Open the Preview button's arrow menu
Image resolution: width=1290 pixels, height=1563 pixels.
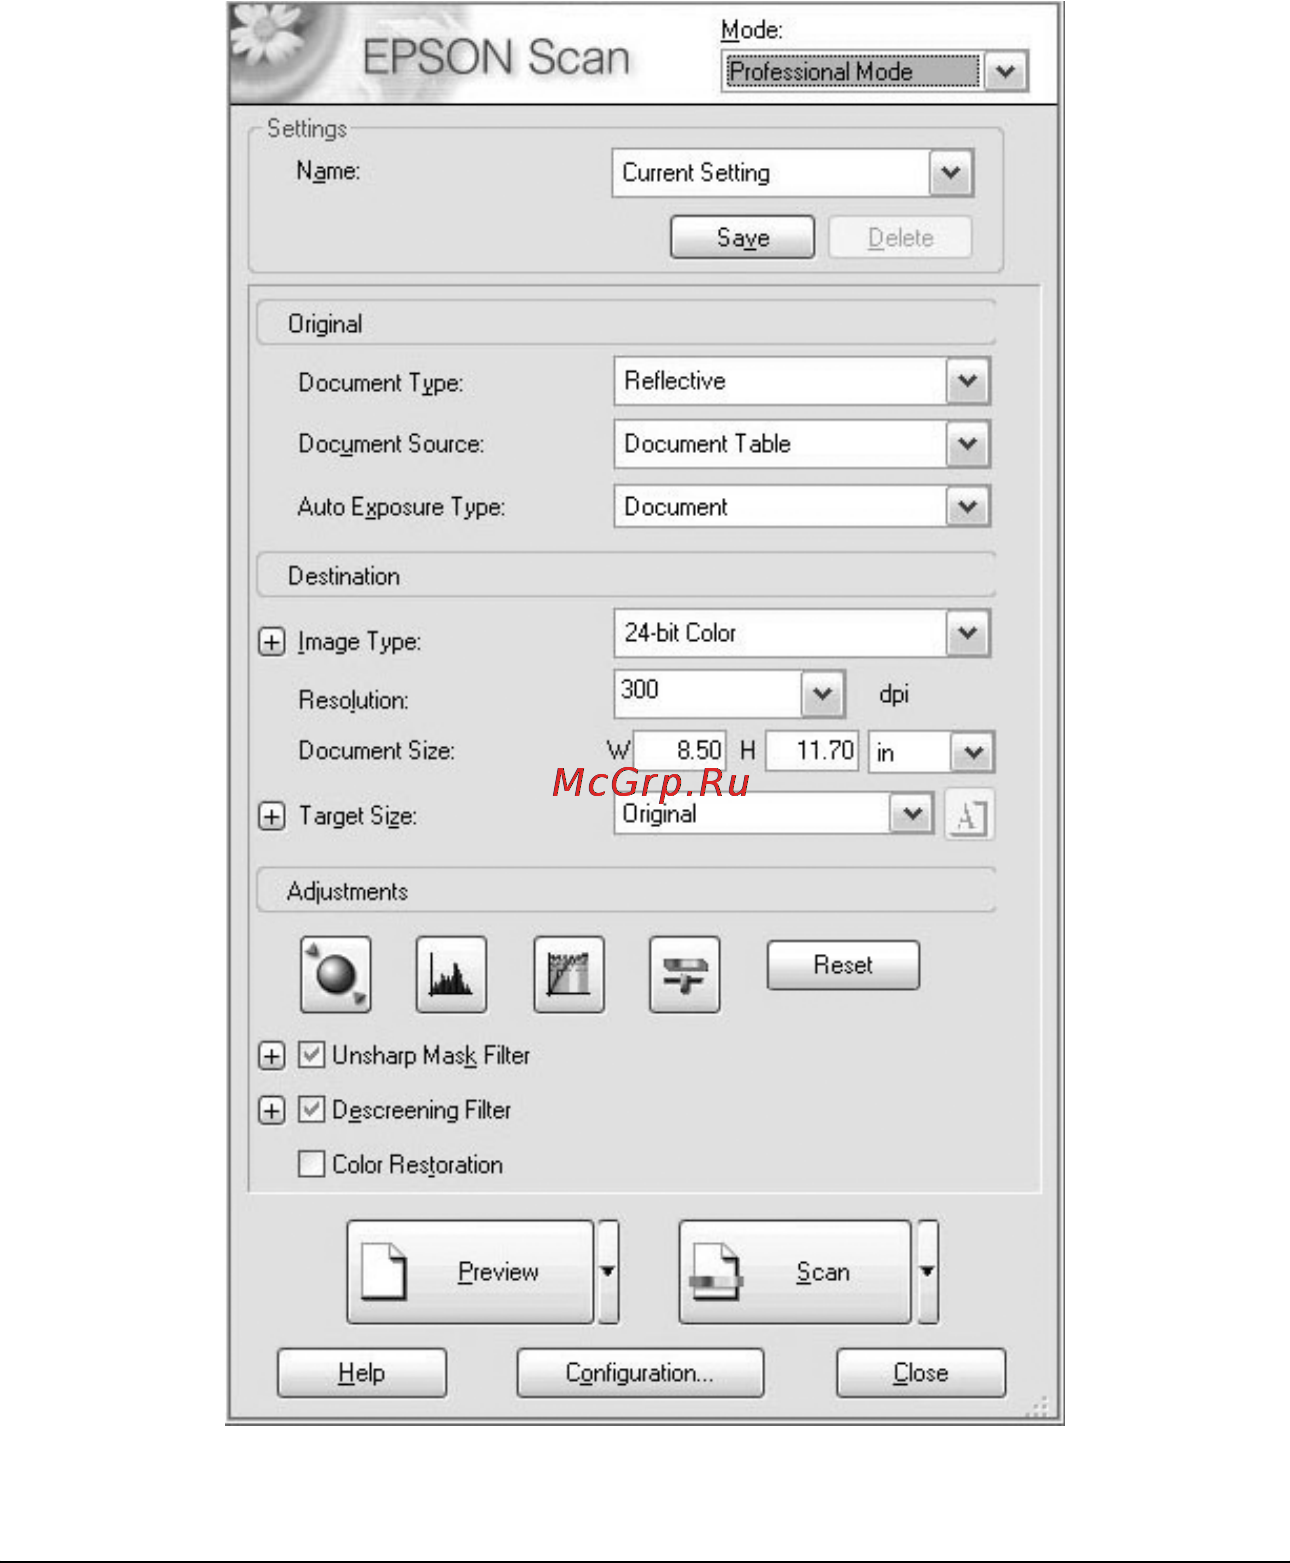(608, 1272)
